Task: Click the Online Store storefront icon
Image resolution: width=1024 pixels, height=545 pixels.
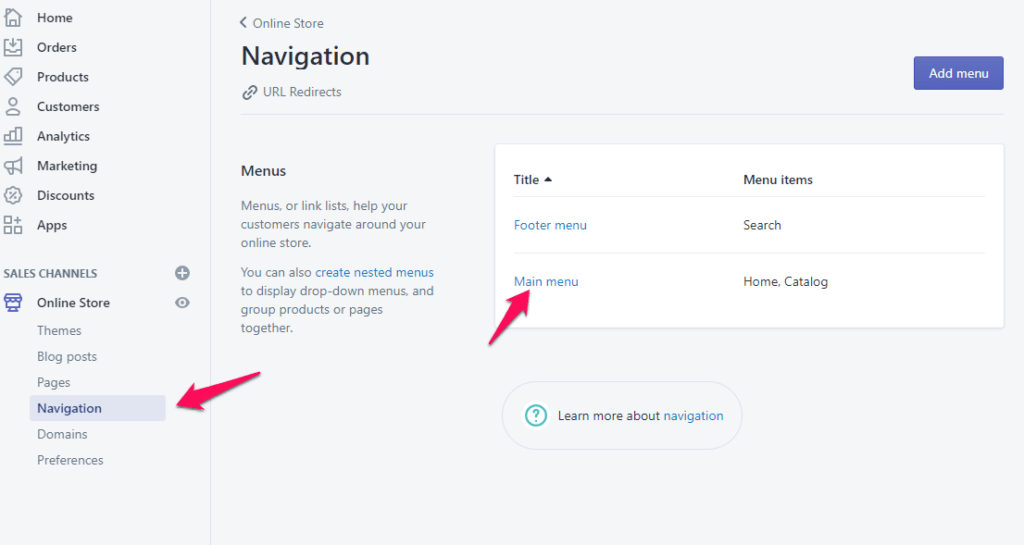Action: coord(13,302)
